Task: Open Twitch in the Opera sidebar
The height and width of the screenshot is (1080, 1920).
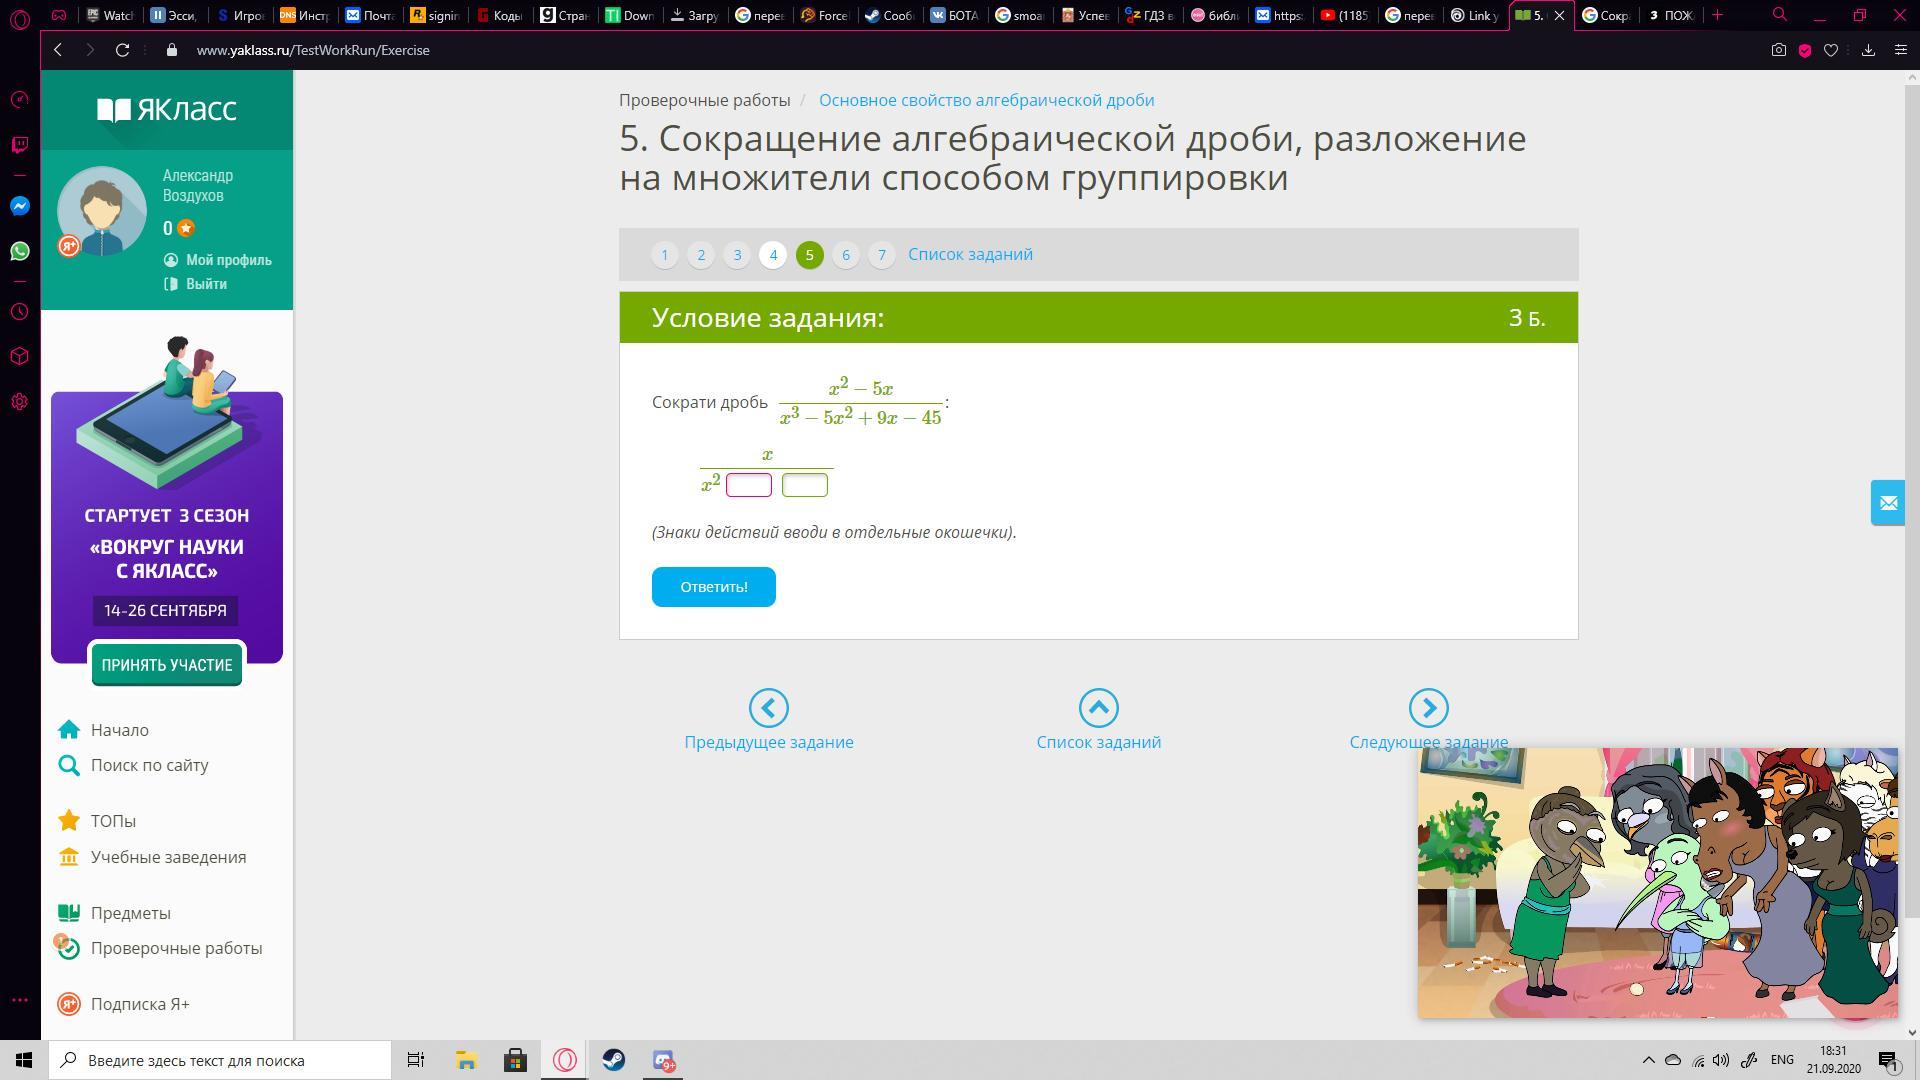Action: (20, 145)
